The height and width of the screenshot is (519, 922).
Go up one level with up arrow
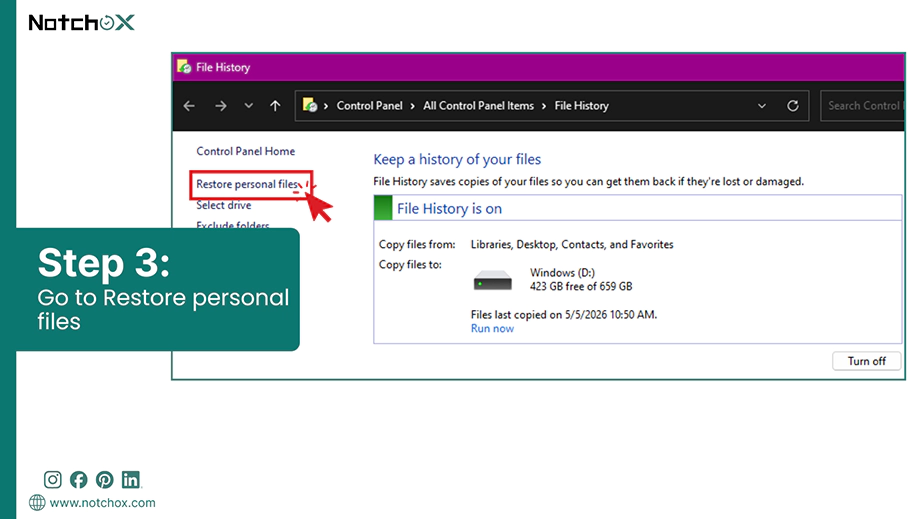point(275,106)
